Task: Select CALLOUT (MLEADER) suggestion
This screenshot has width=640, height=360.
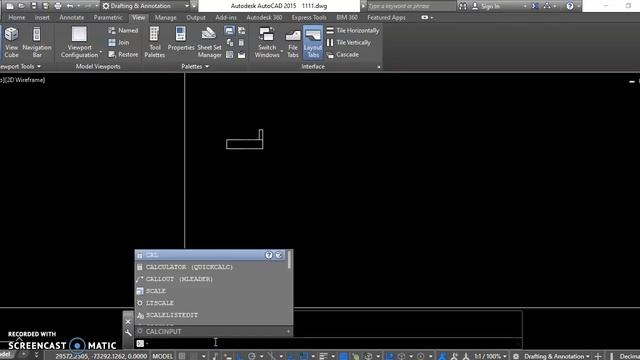Action: (211, 279)
